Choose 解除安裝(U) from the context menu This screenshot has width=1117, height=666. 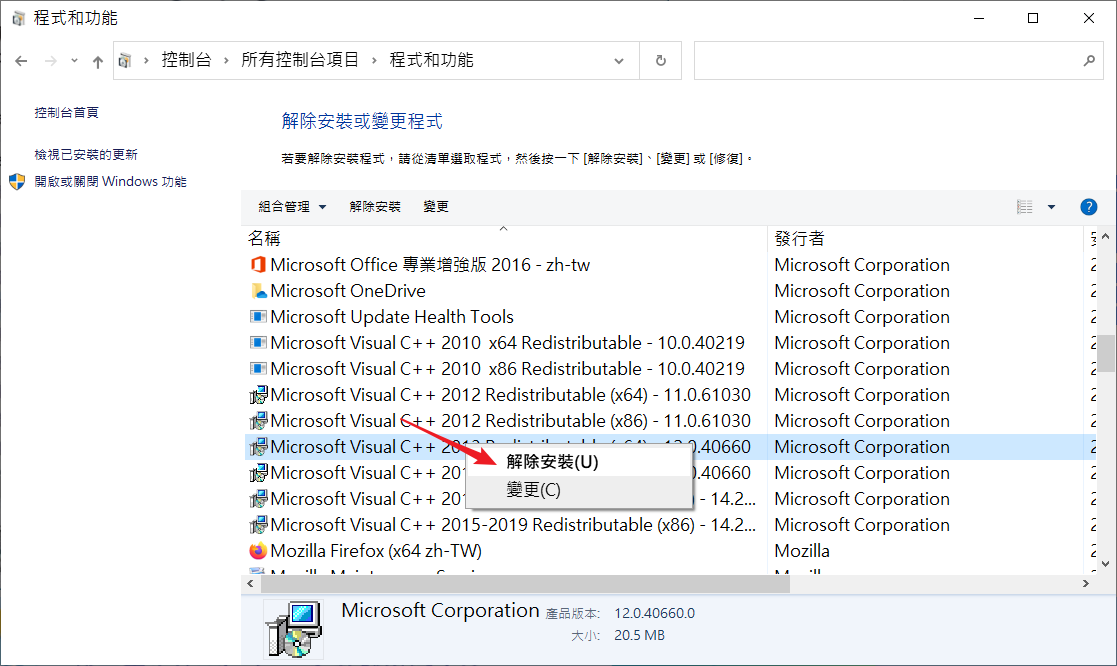point(578,462)
